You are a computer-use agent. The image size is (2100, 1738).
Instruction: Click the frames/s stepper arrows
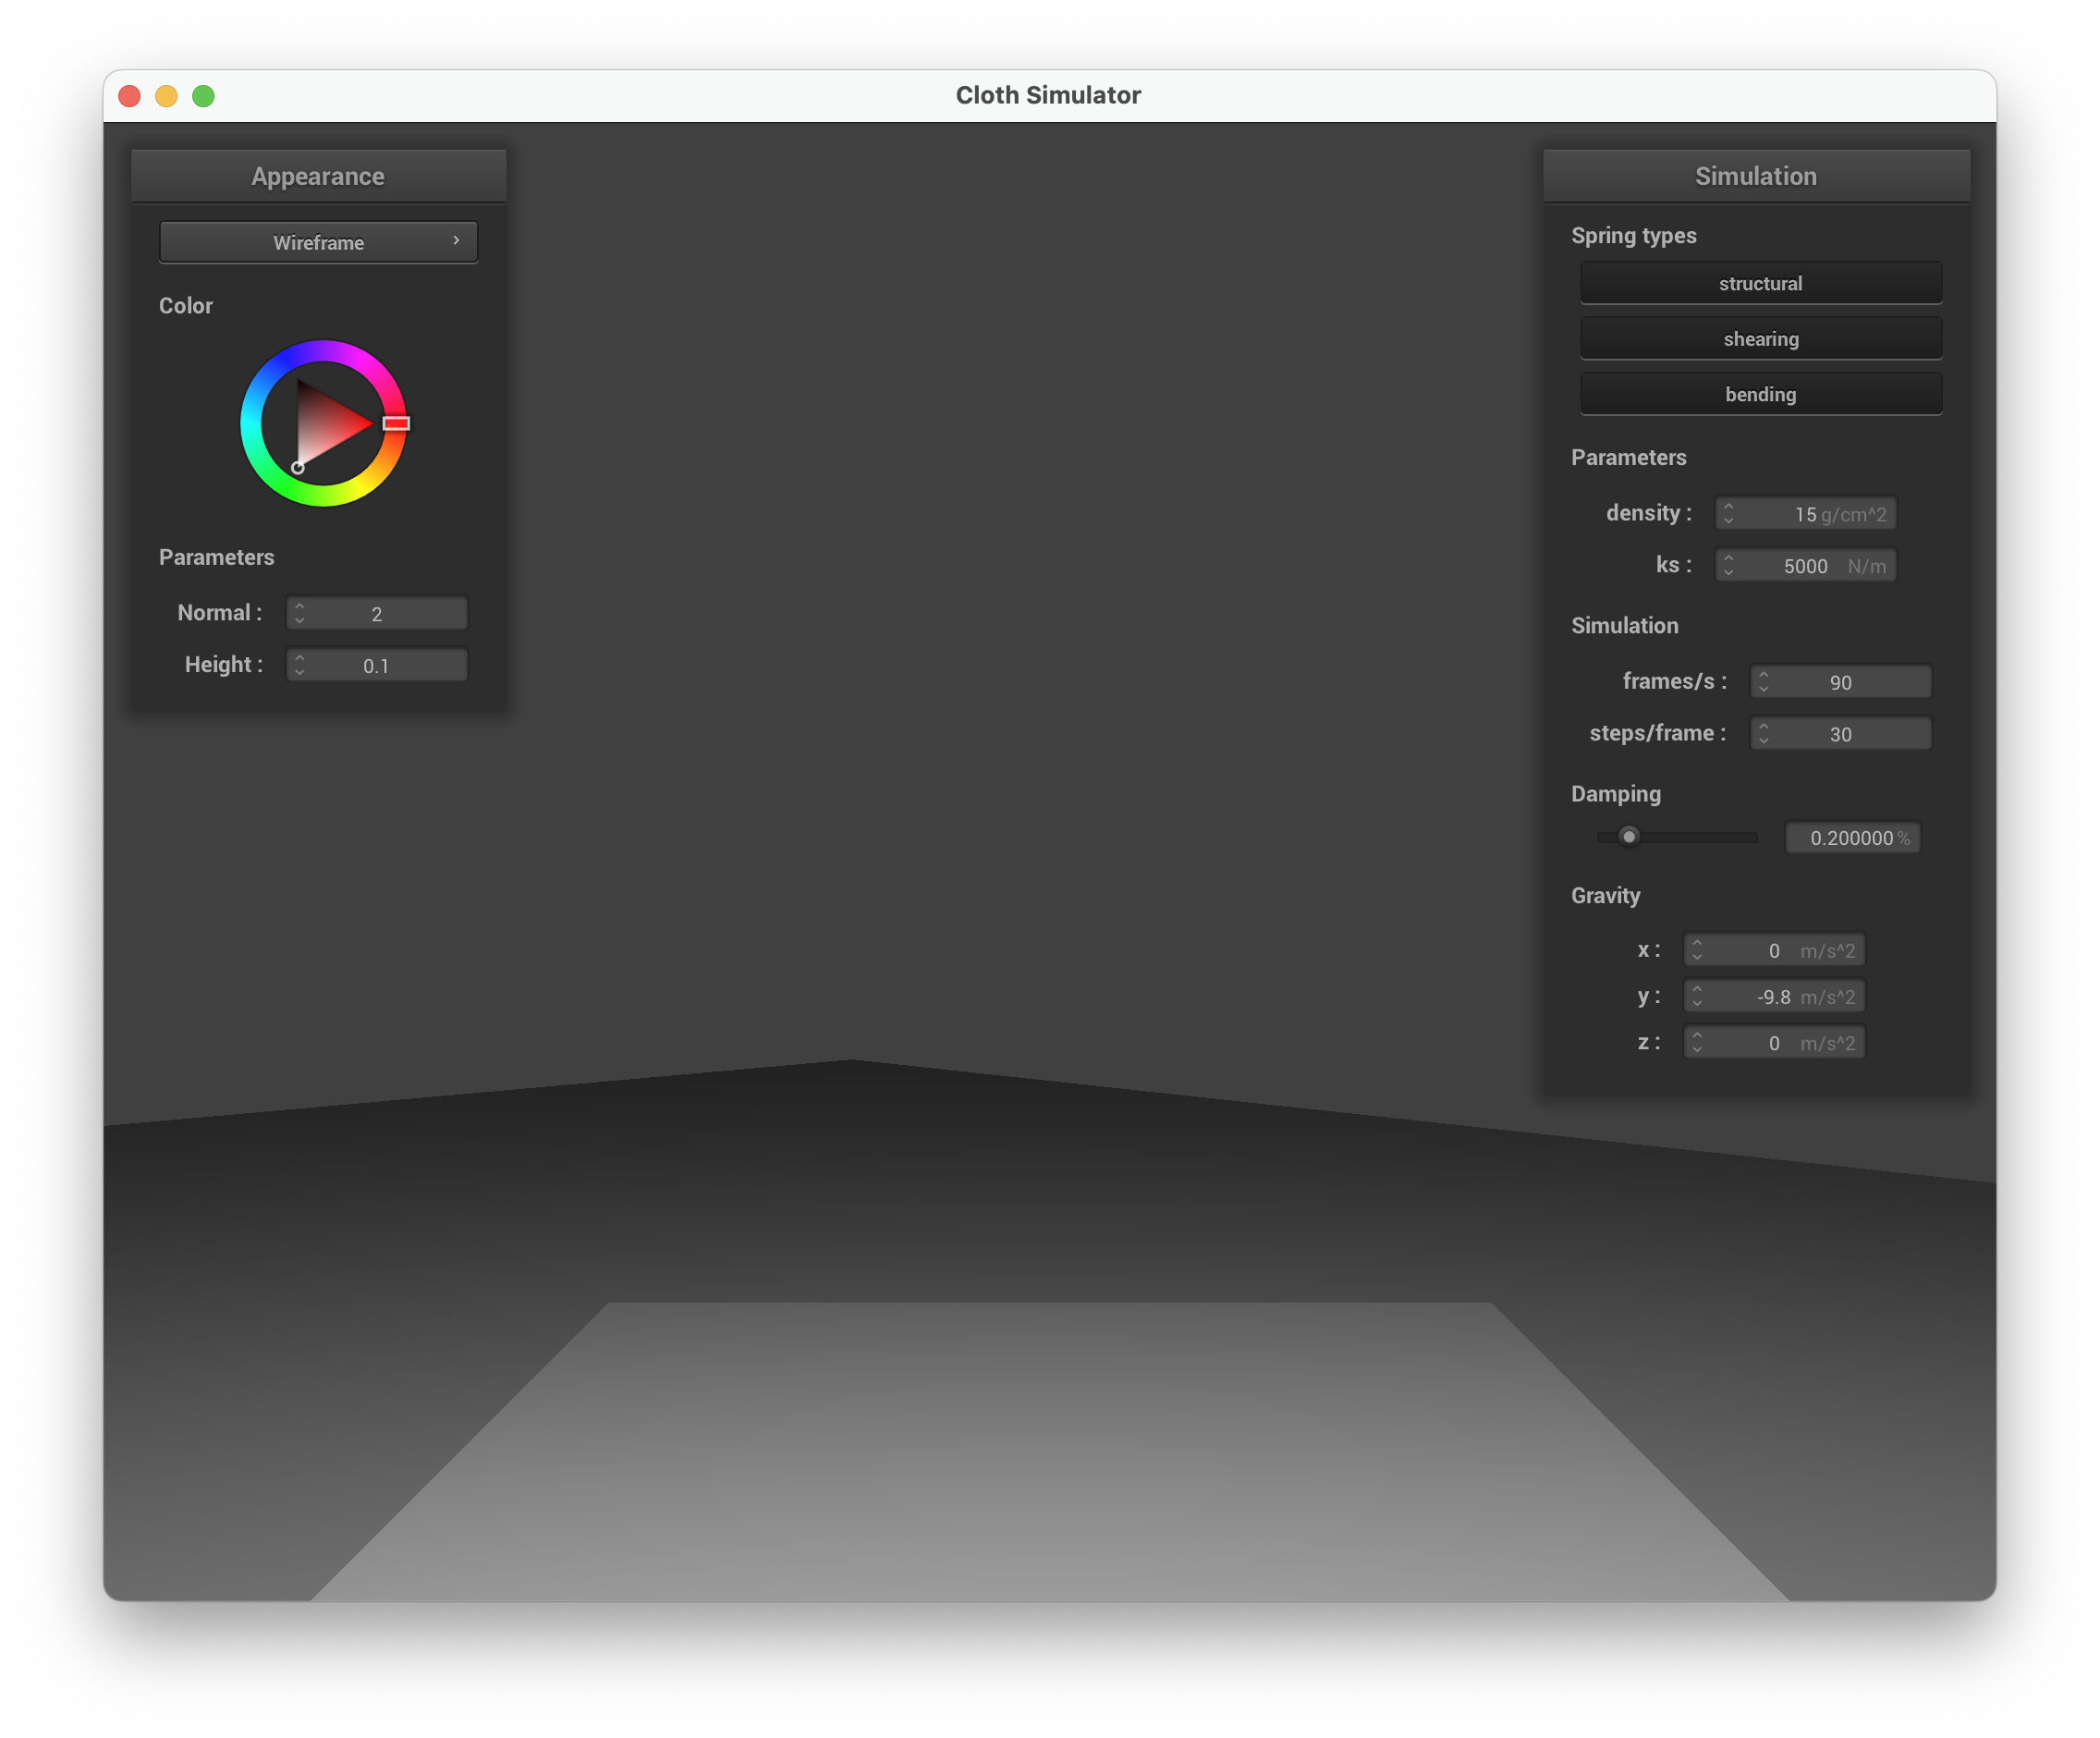point(1763,681)
